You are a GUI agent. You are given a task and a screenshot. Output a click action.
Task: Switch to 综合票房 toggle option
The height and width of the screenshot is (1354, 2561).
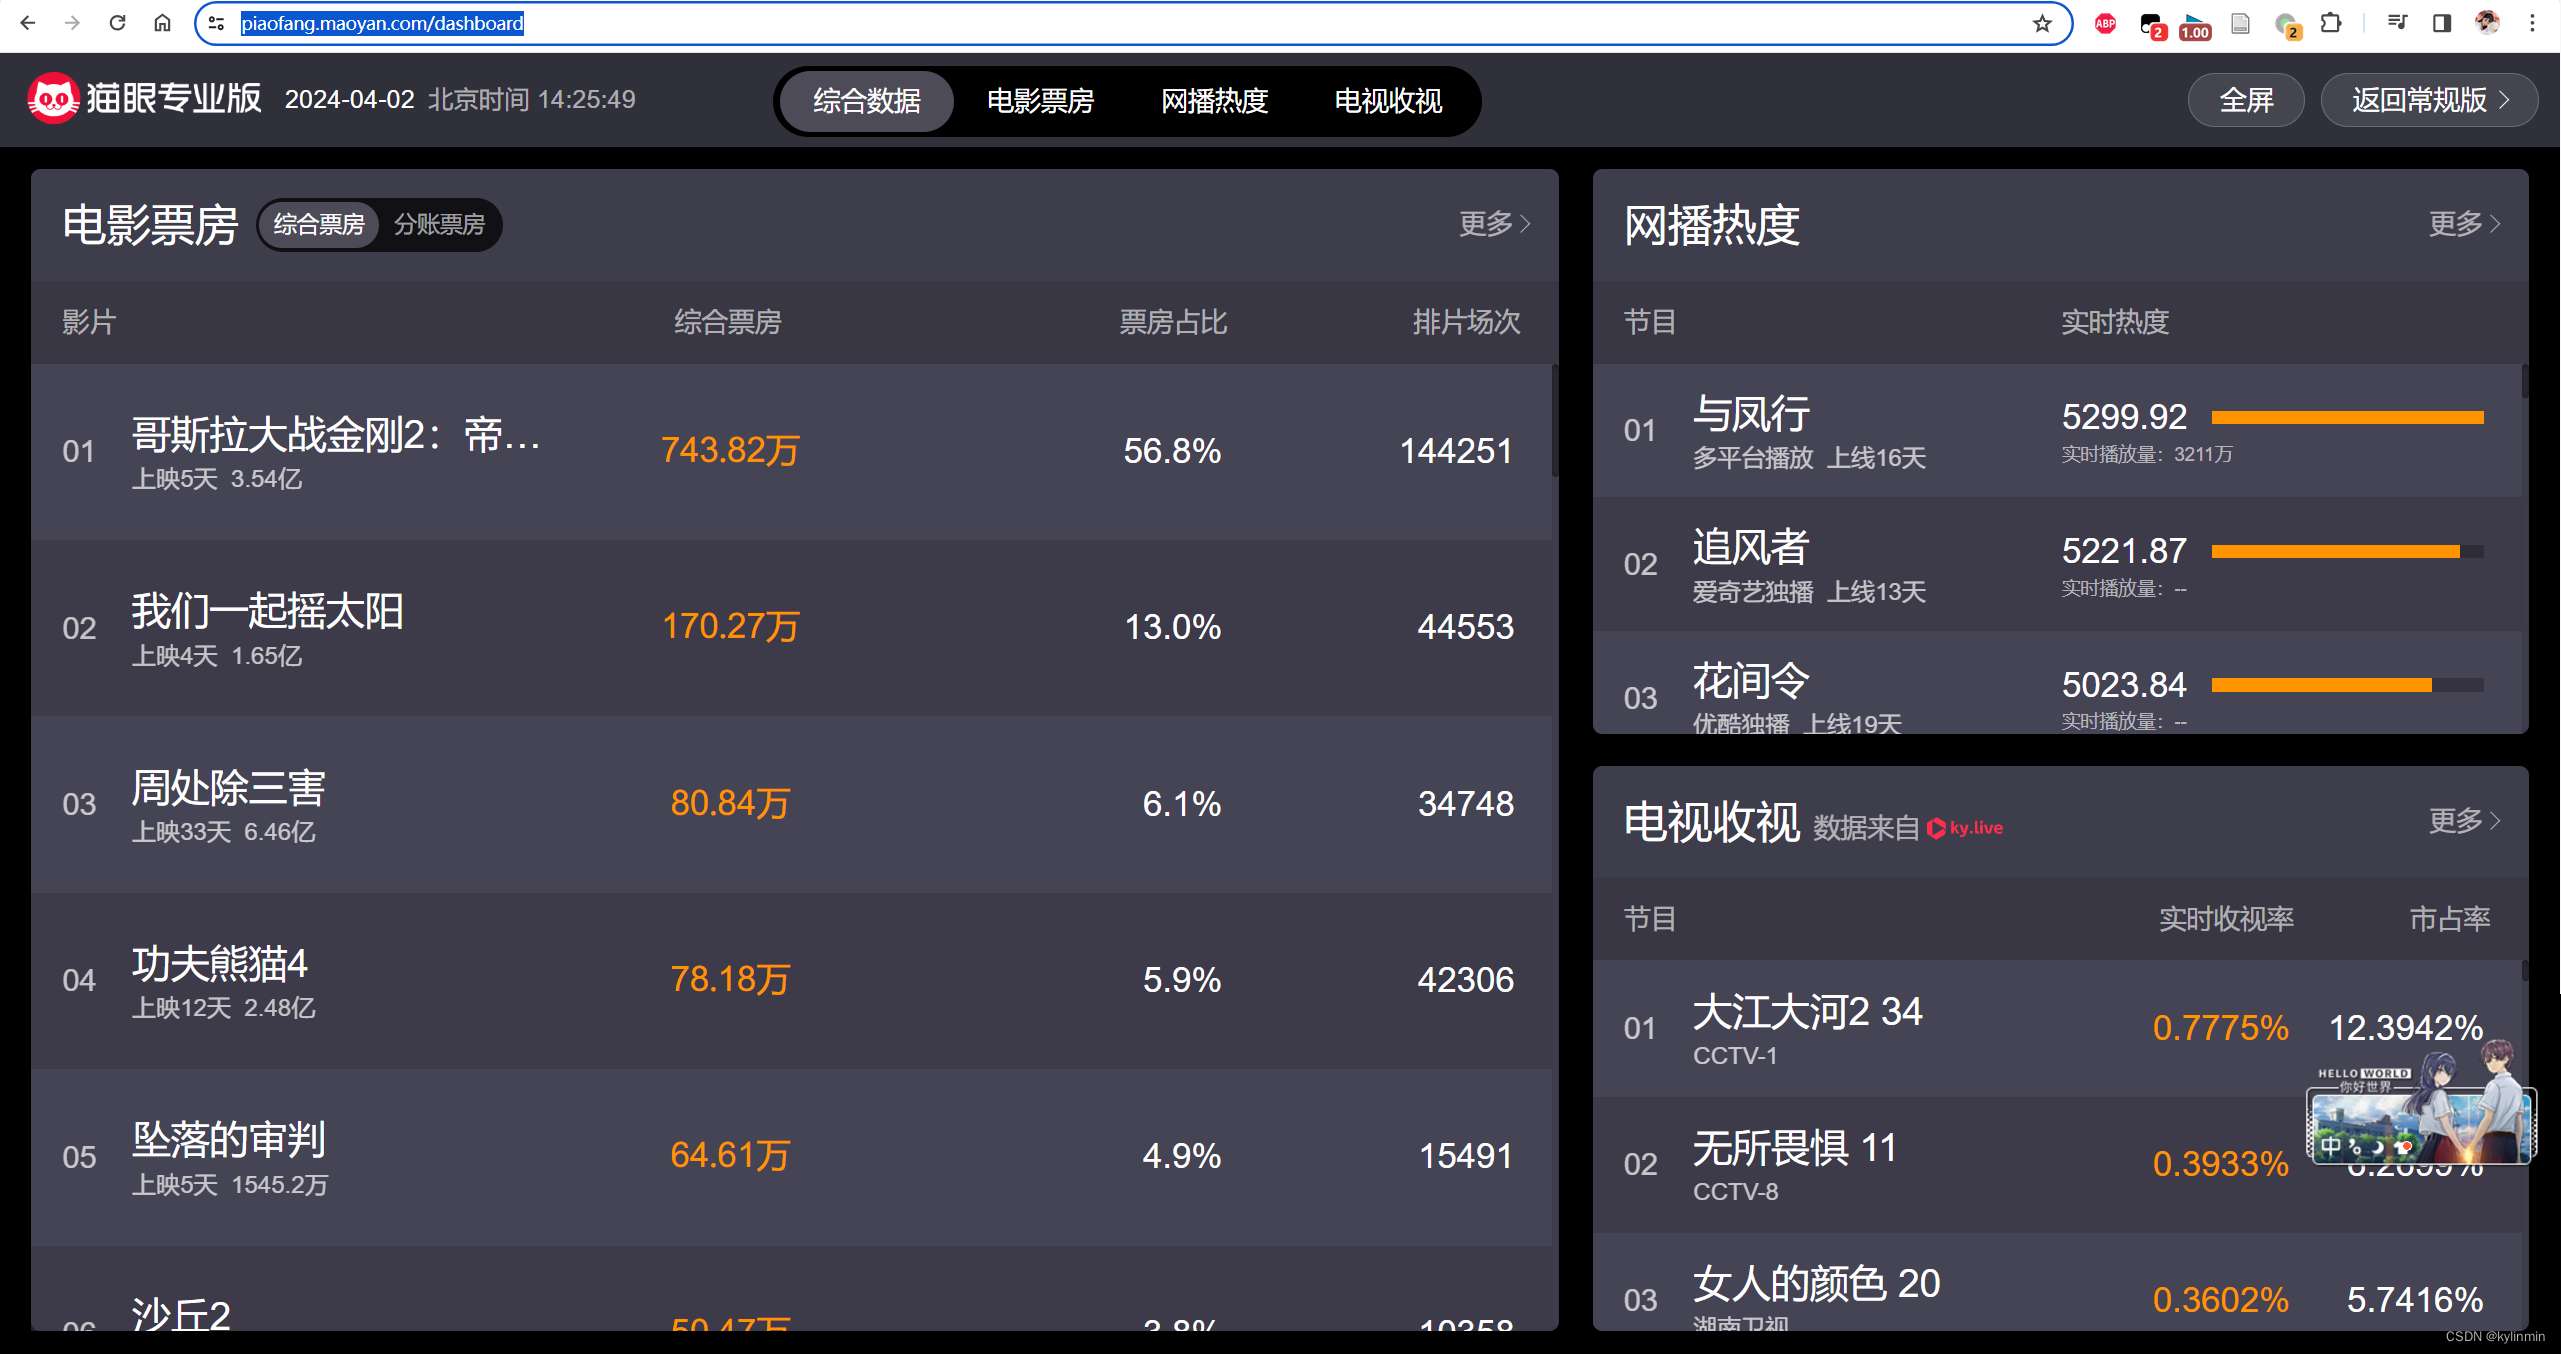point(319,224)
